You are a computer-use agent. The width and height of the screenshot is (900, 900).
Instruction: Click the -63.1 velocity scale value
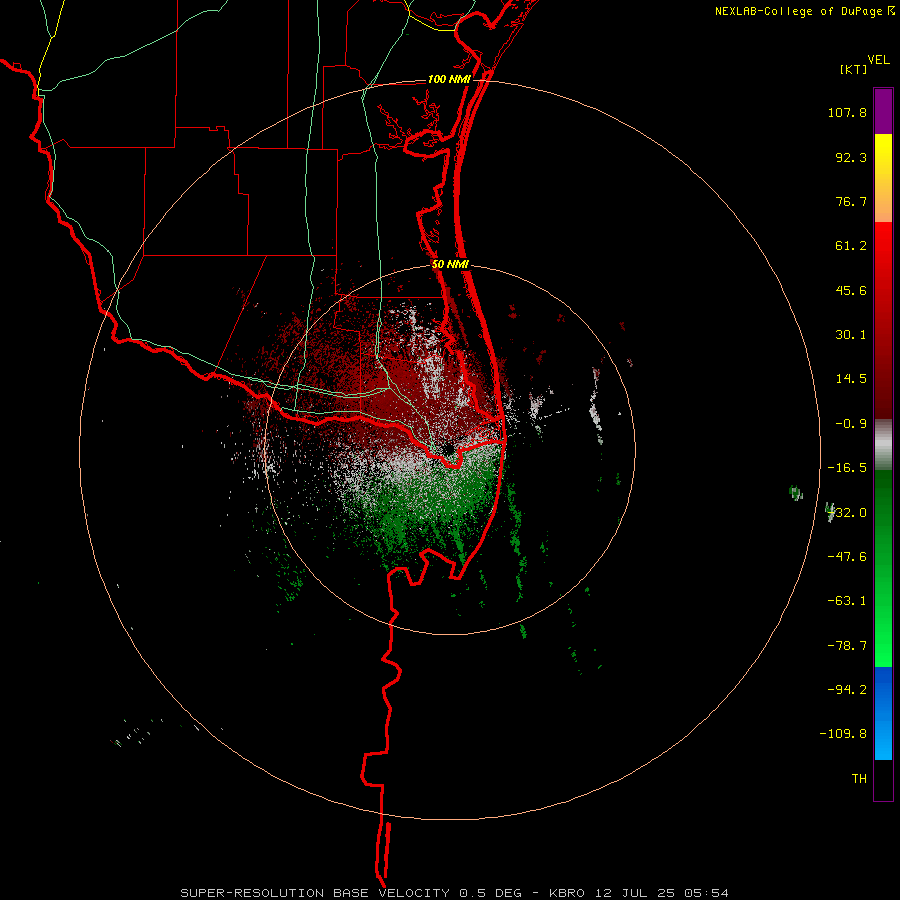[x=847, y=601]
